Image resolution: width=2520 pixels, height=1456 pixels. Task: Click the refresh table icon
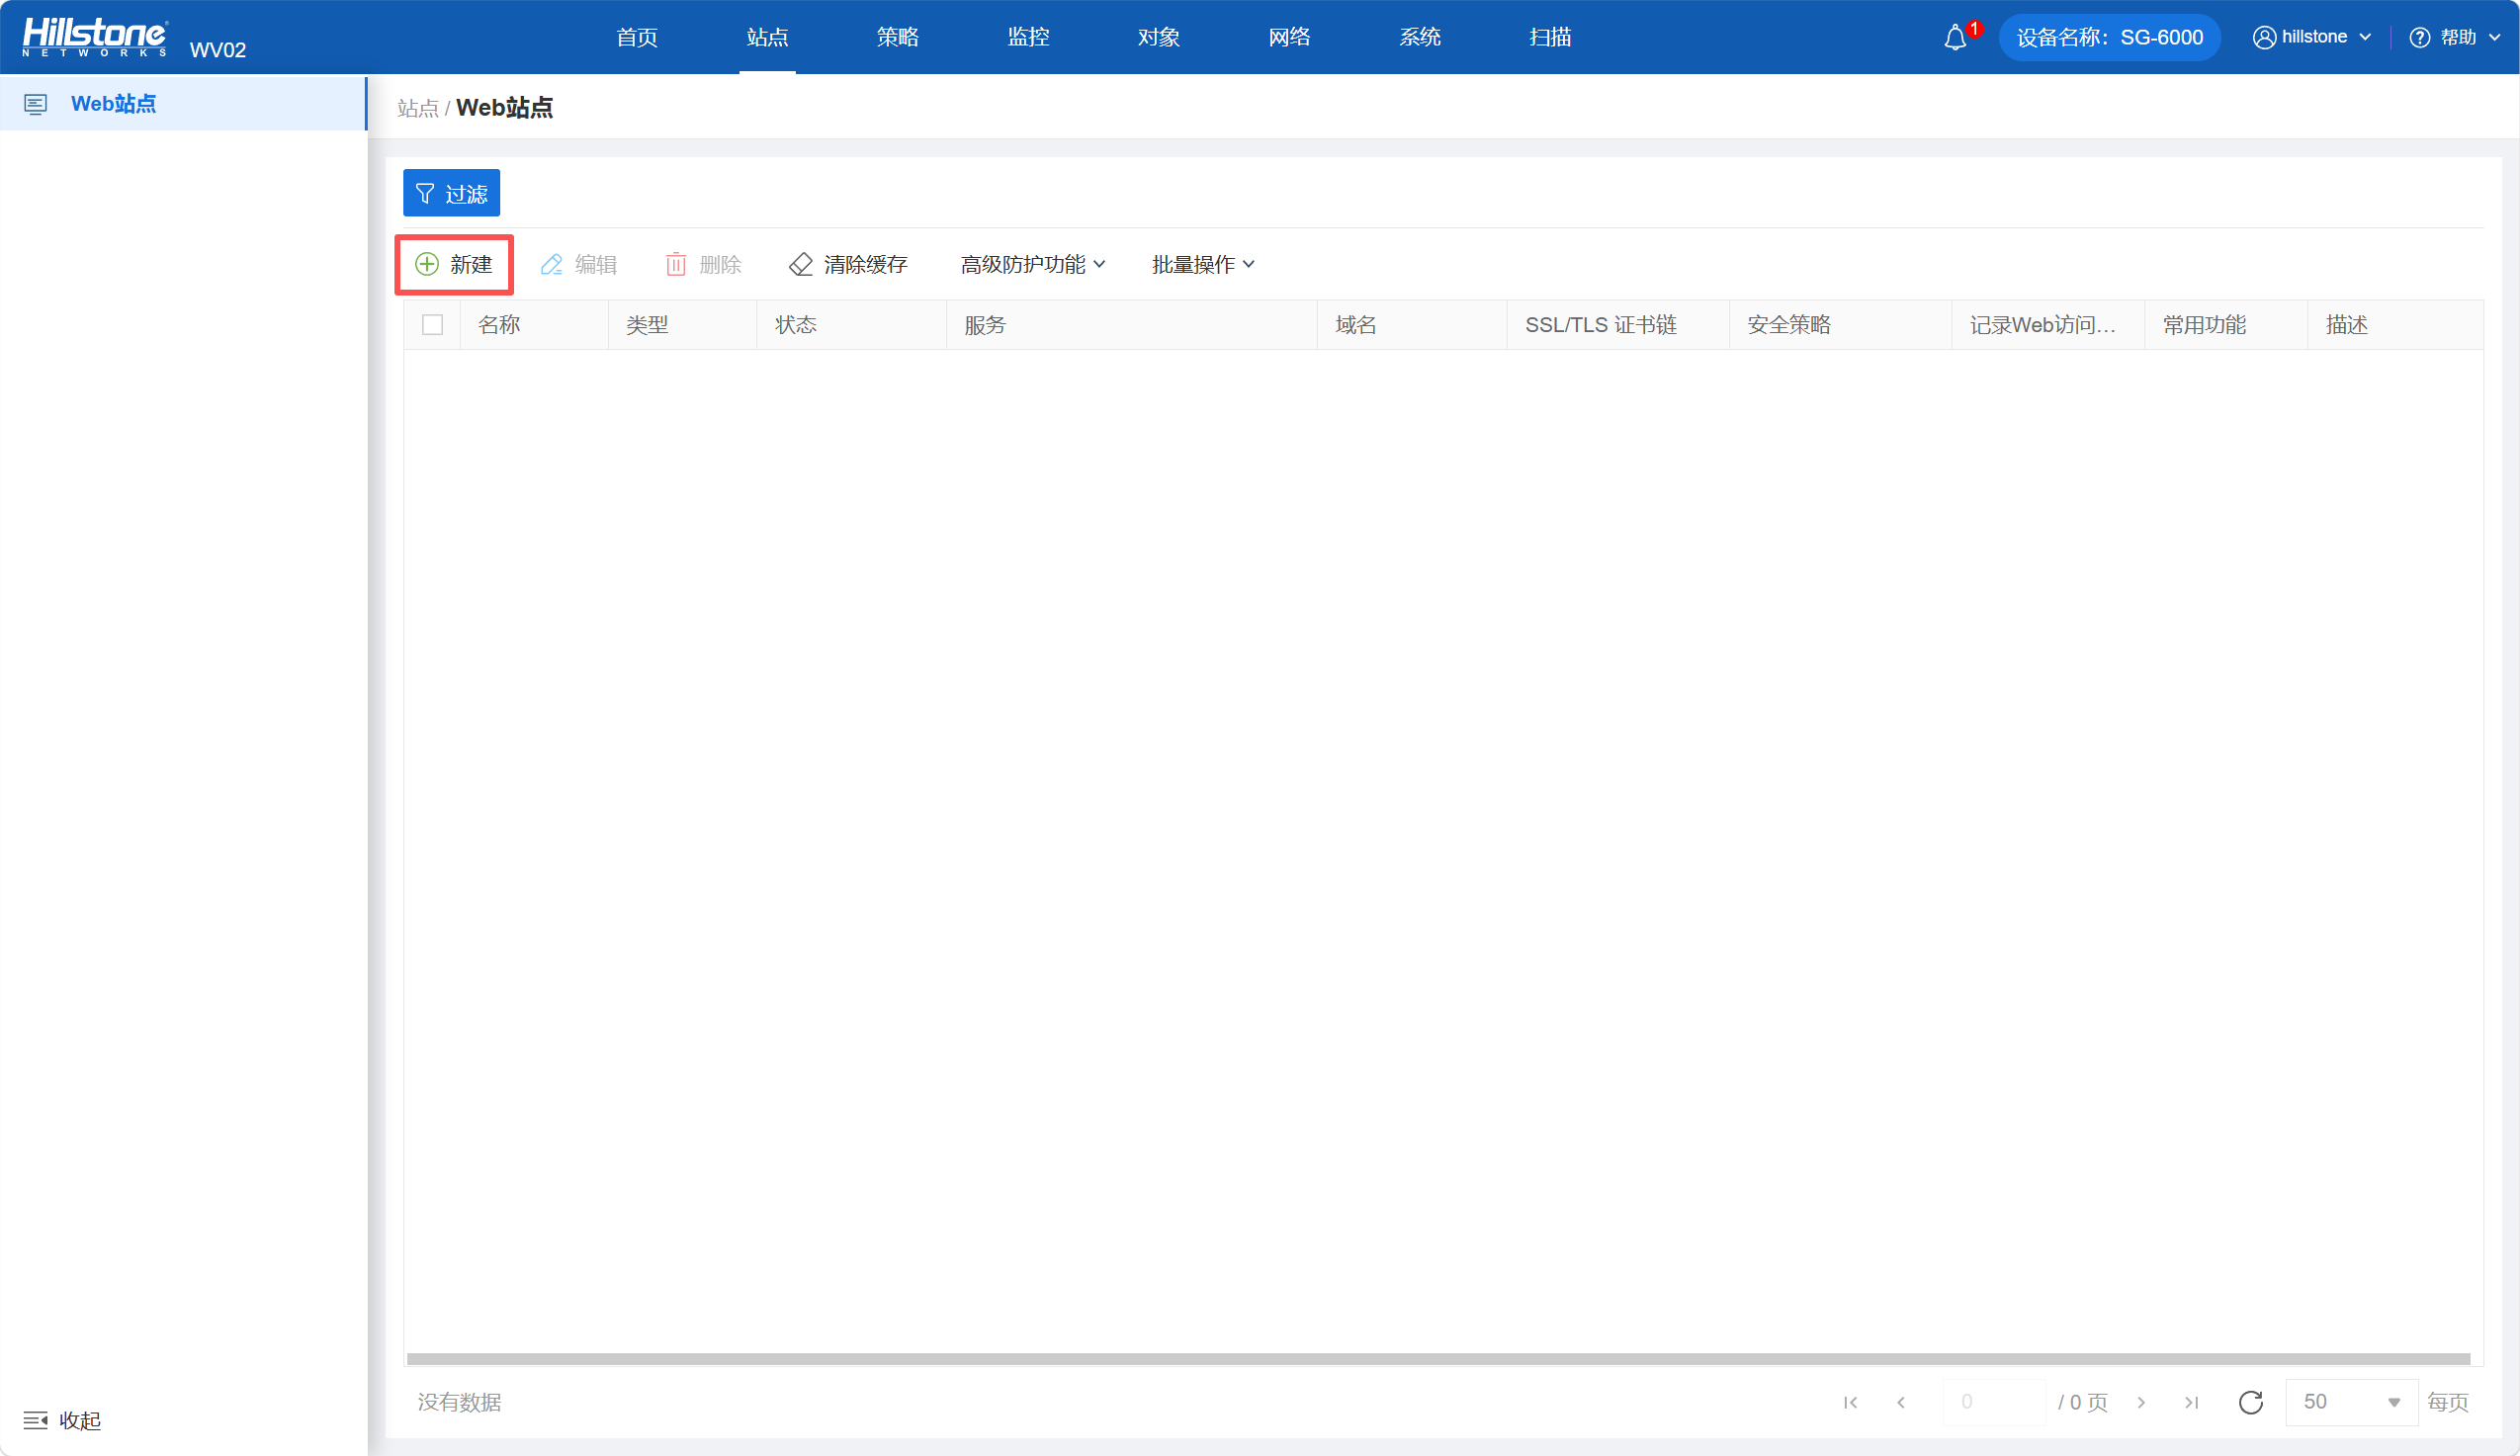point(2251,1402)
